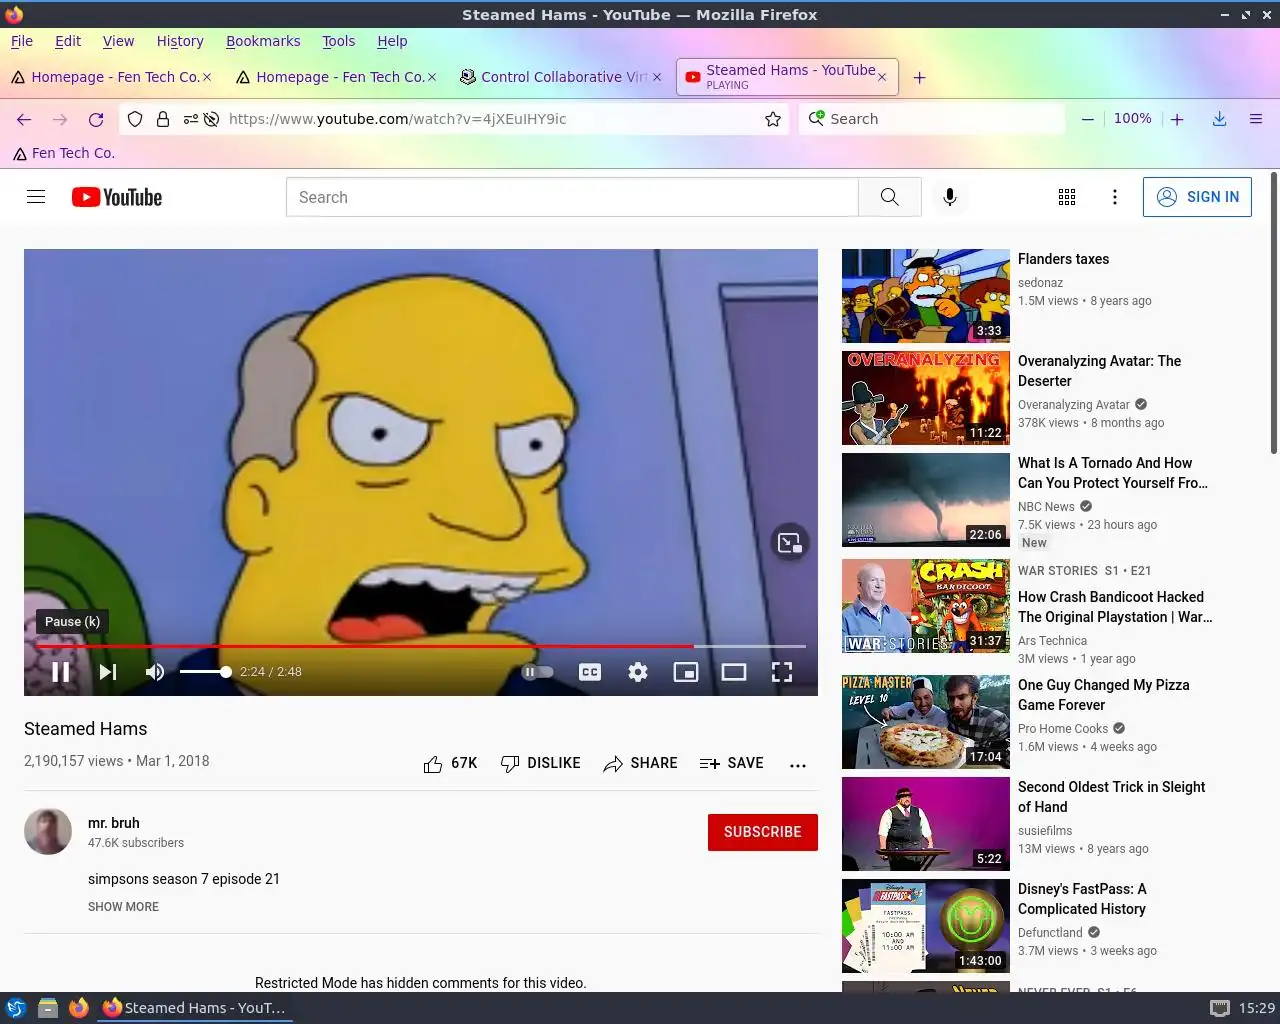Go back to previous page

[24, 119]
